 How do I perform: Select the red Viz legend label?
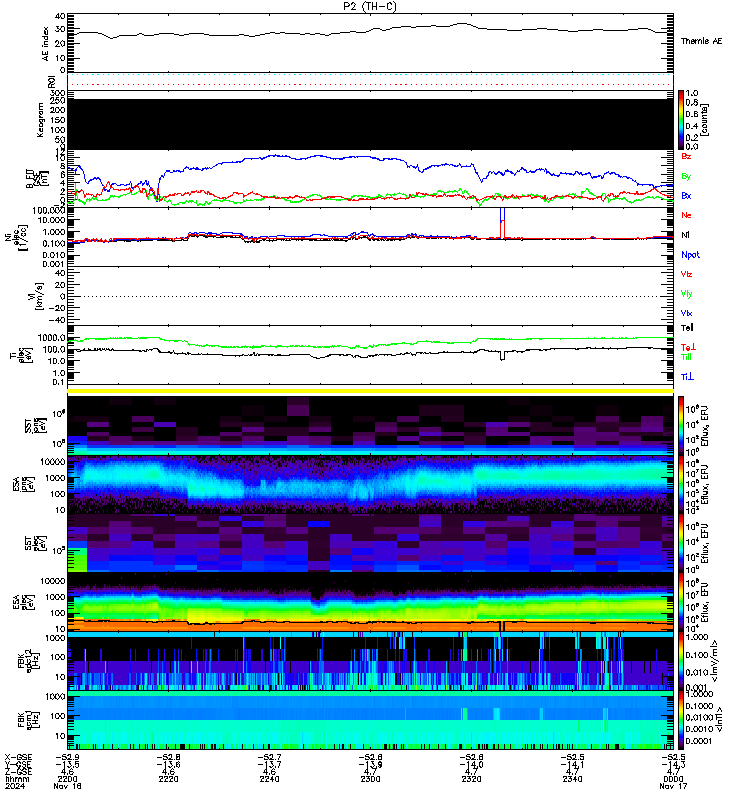tap(686, 274)
